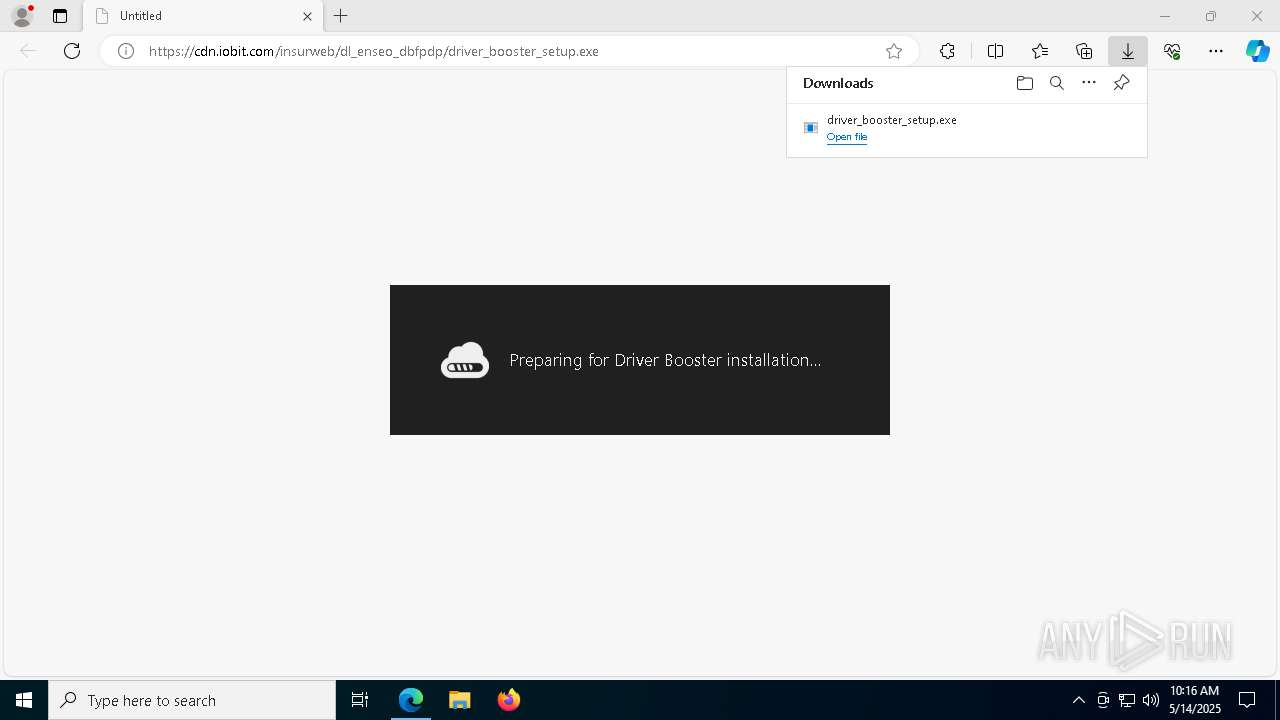Click the cloud loading icon

pyautogui.click(x=465, y=360)
